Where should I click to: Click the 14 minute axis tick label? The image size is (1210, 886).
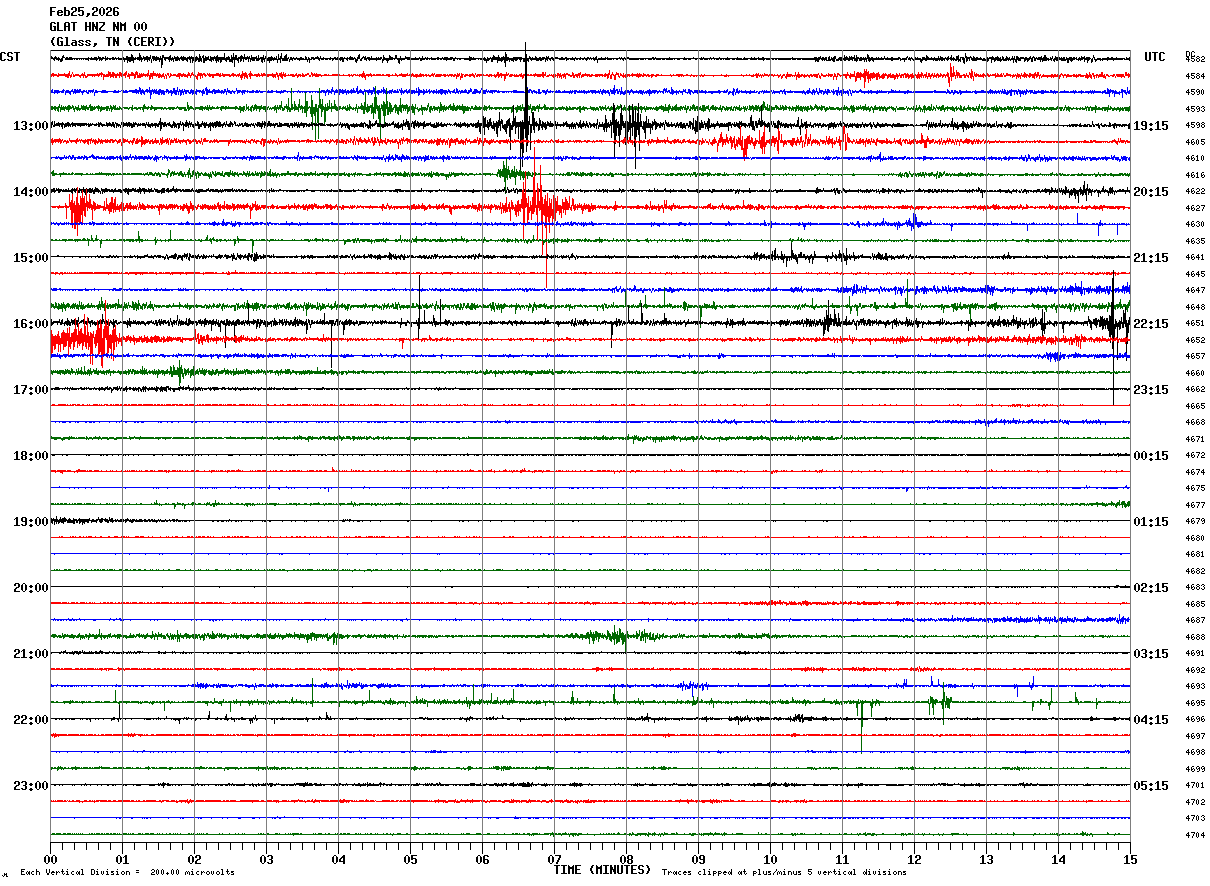tap(1058, 859)
